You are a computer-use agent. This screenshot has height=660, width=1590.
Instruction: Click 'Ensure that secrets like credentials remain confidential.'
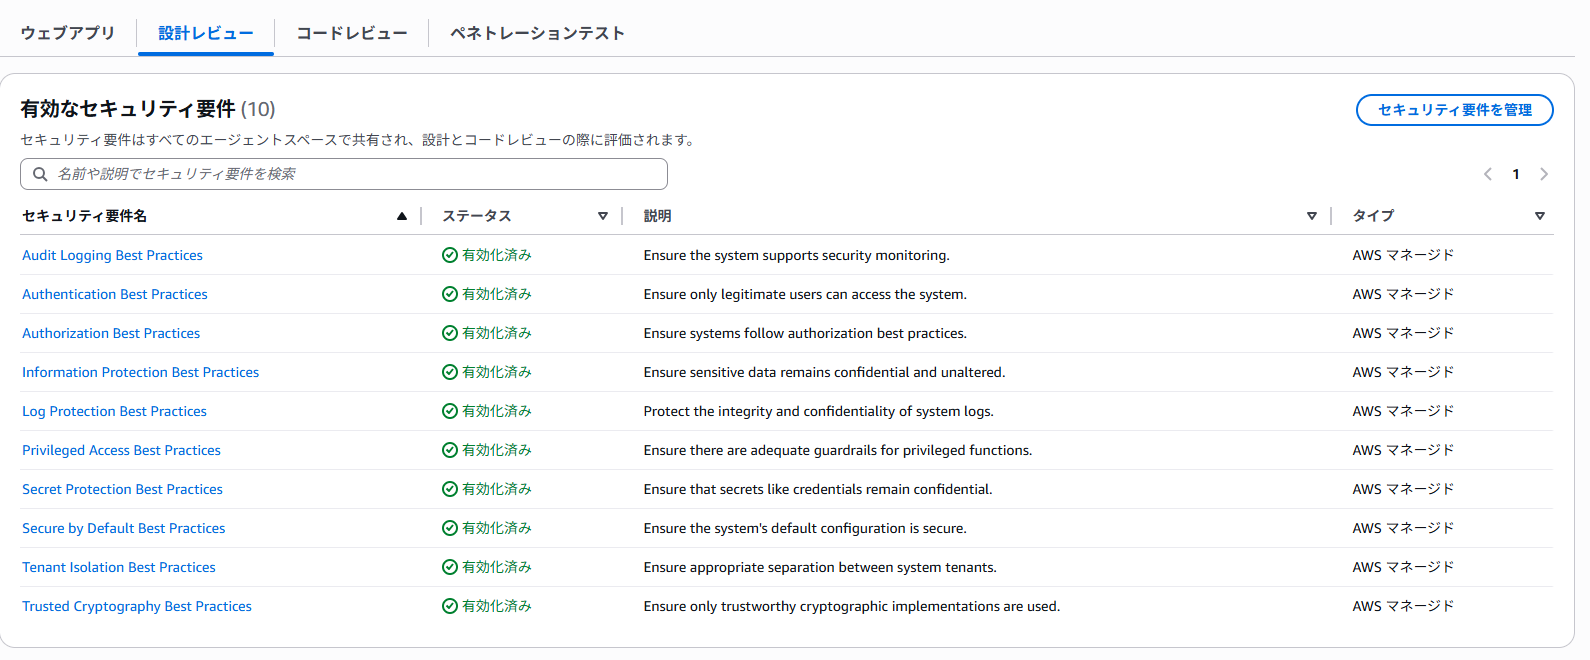click(x=818, y=489)
